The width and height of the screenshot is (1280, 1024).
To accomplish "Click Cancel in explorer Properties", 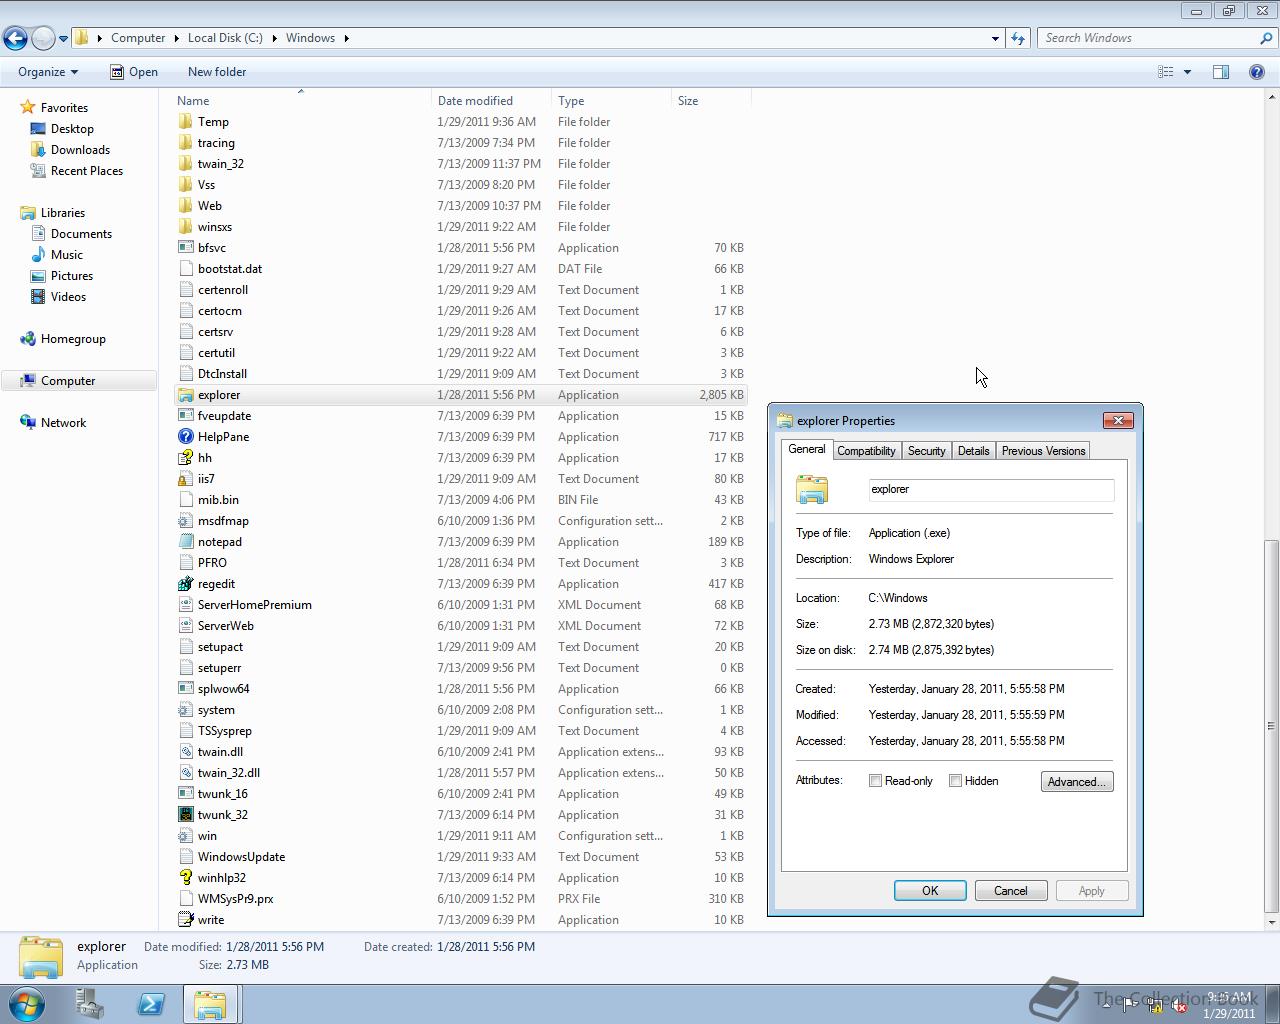I will click(1010, 891).
